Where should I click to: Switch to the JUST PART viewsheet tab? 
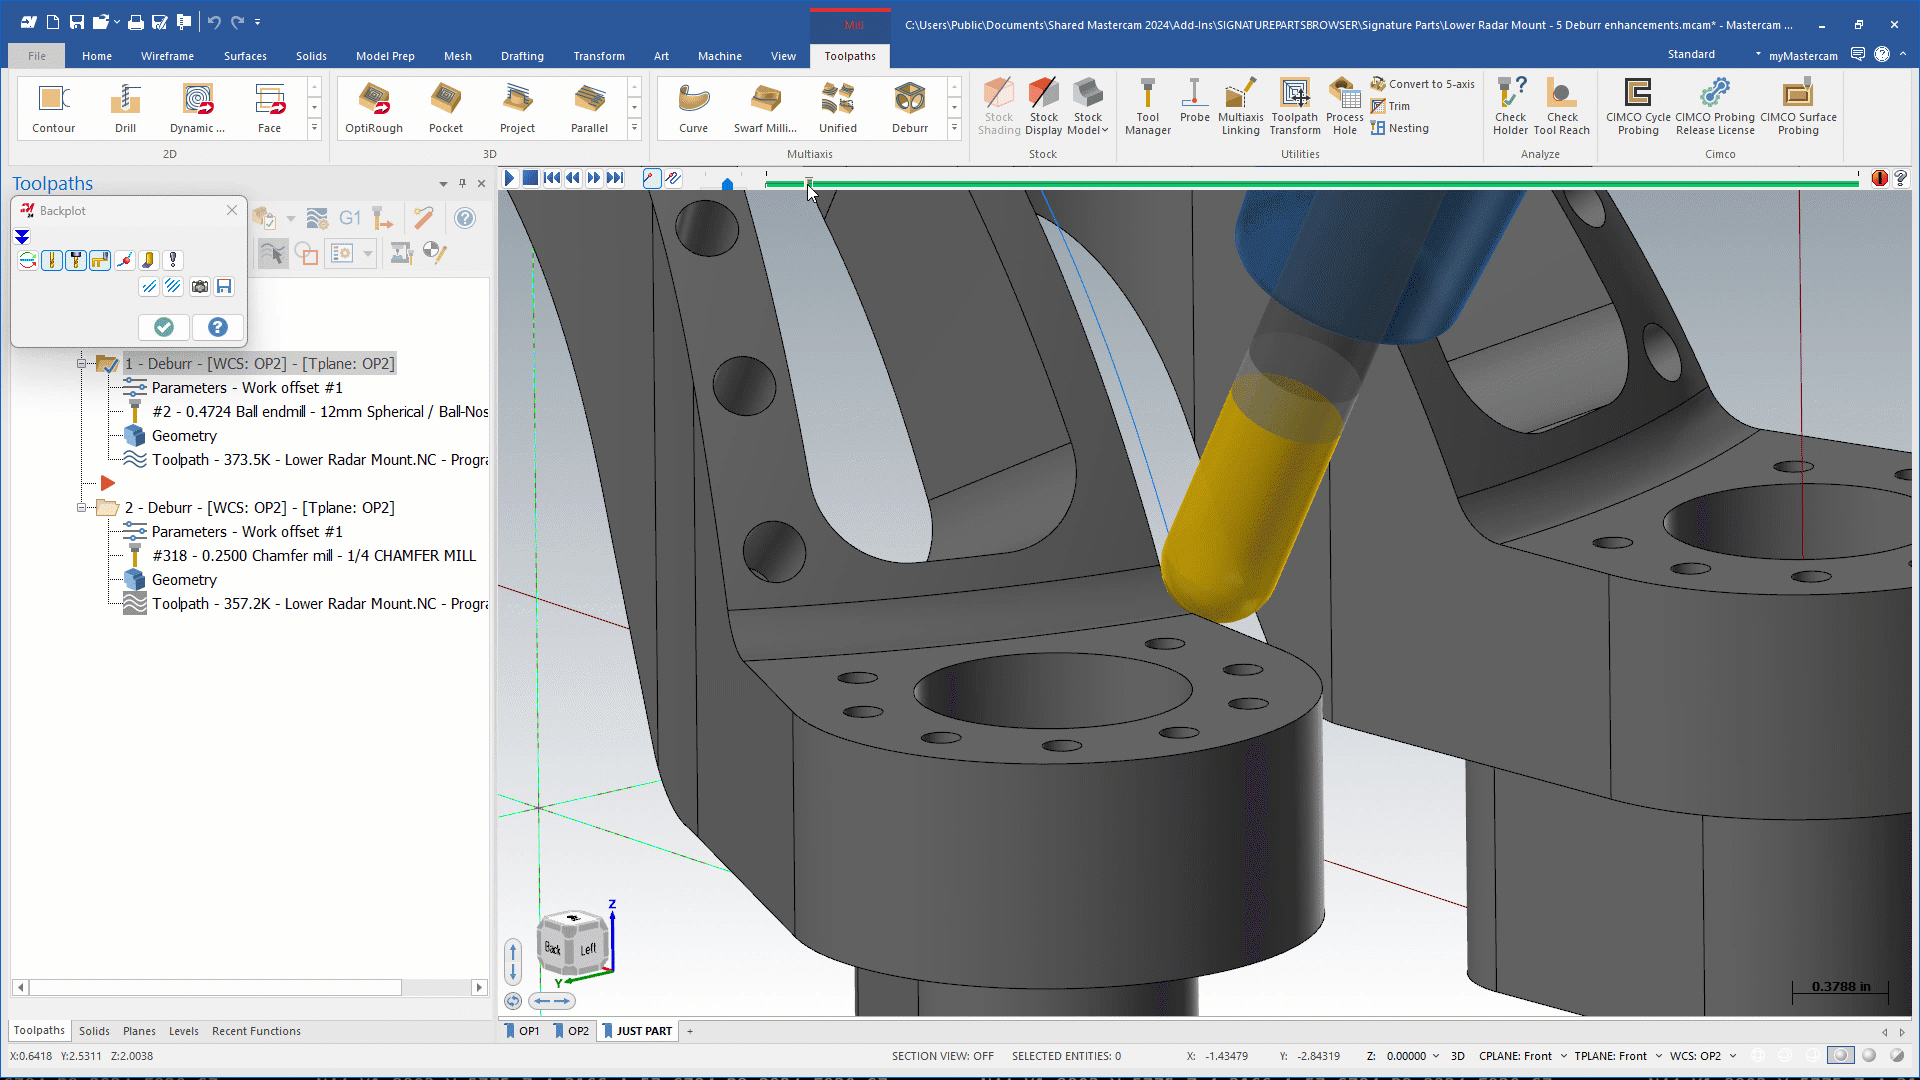(x=643, y=1031)
